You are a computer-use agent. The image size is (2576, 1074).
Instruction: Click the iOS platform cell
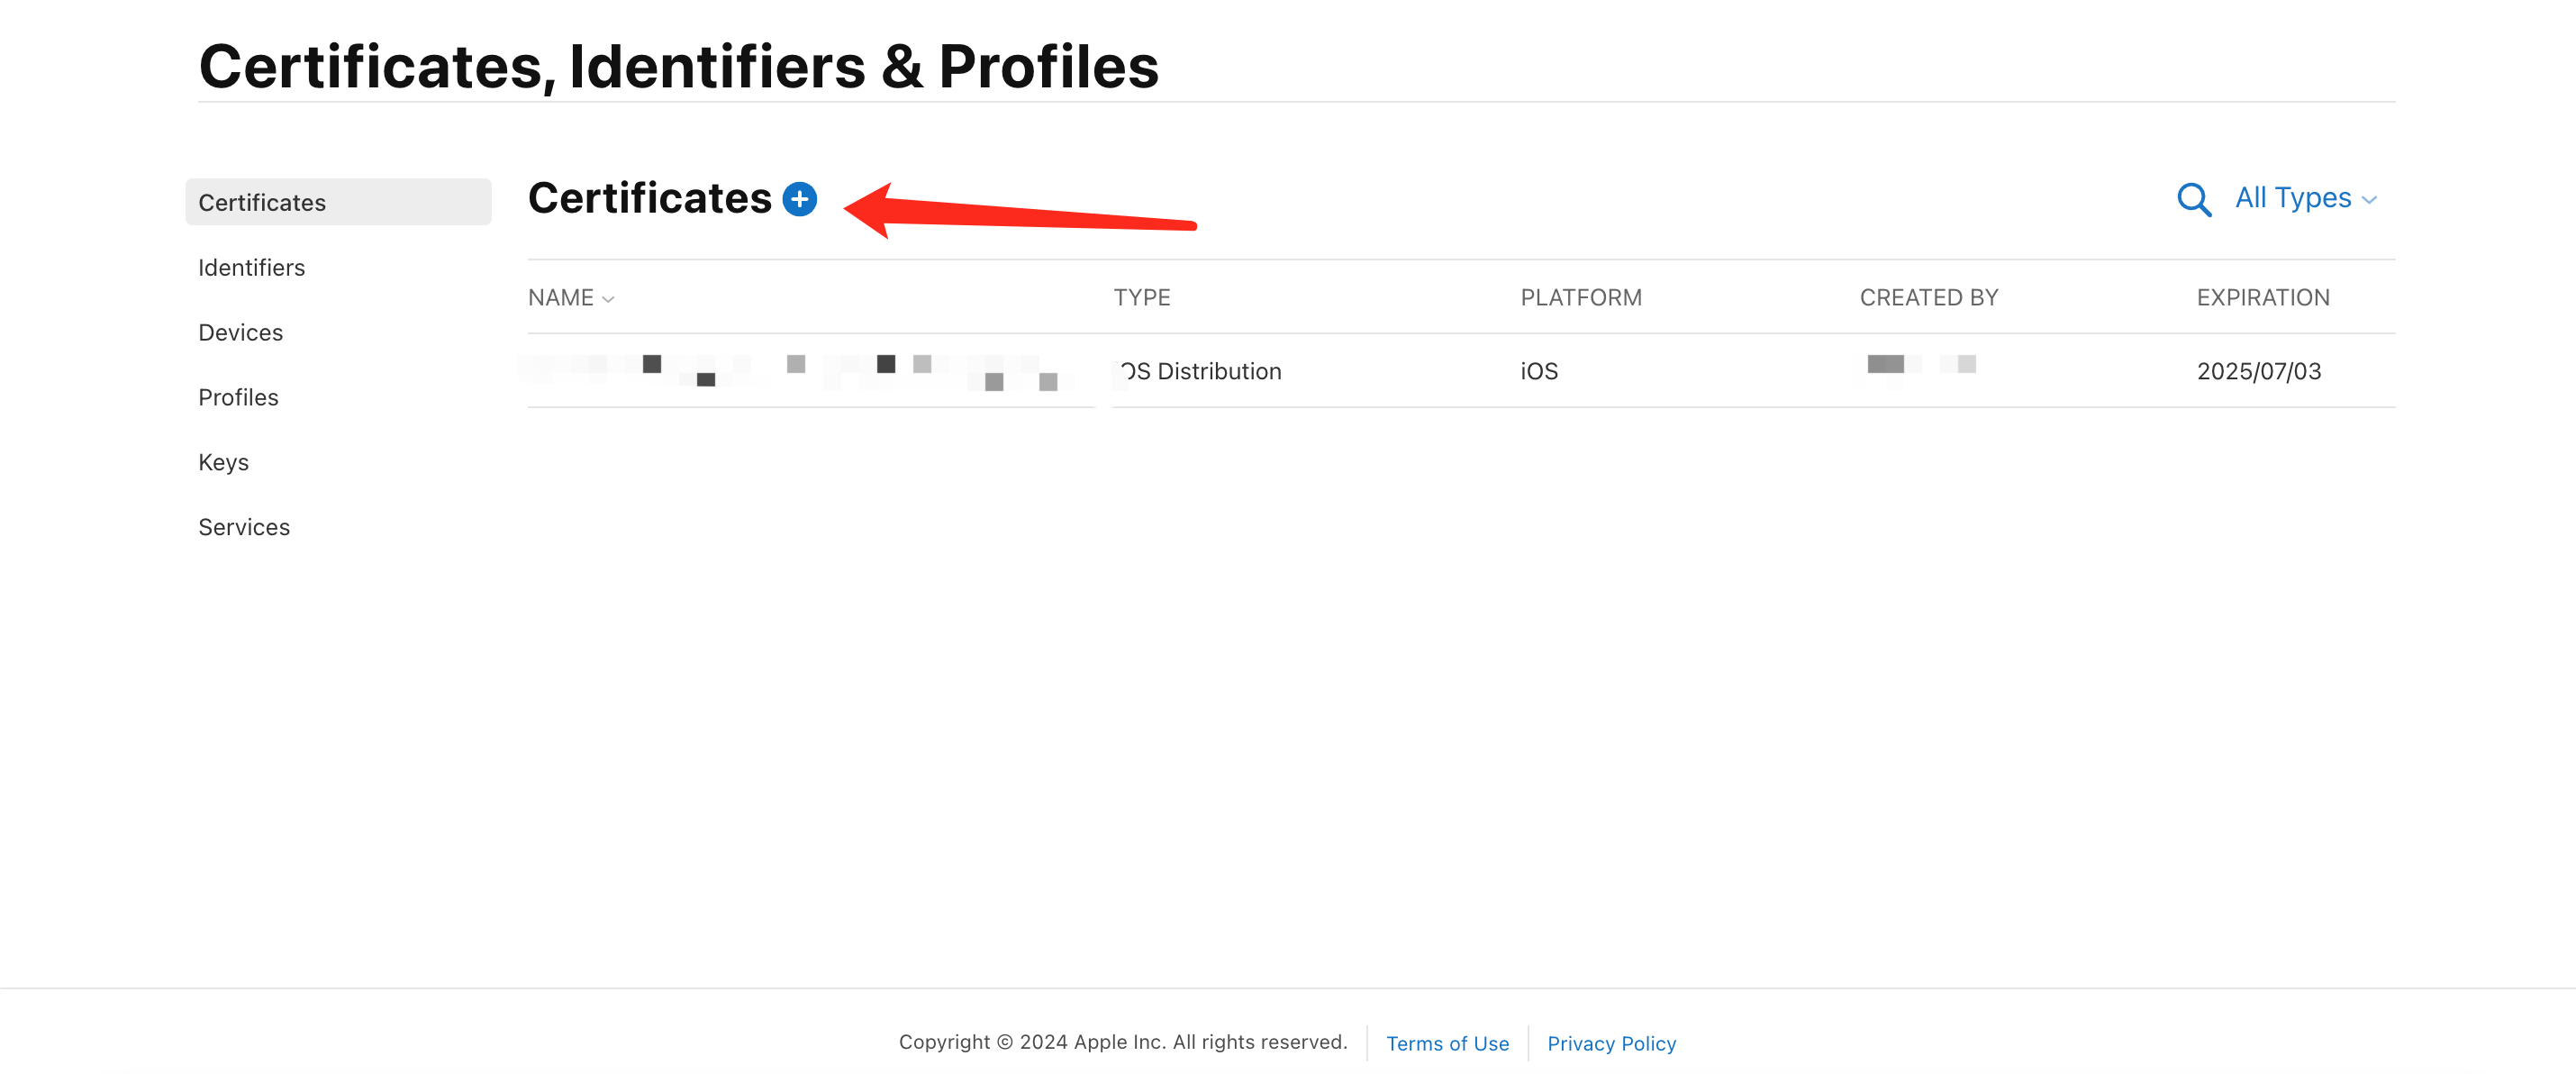1539,371
